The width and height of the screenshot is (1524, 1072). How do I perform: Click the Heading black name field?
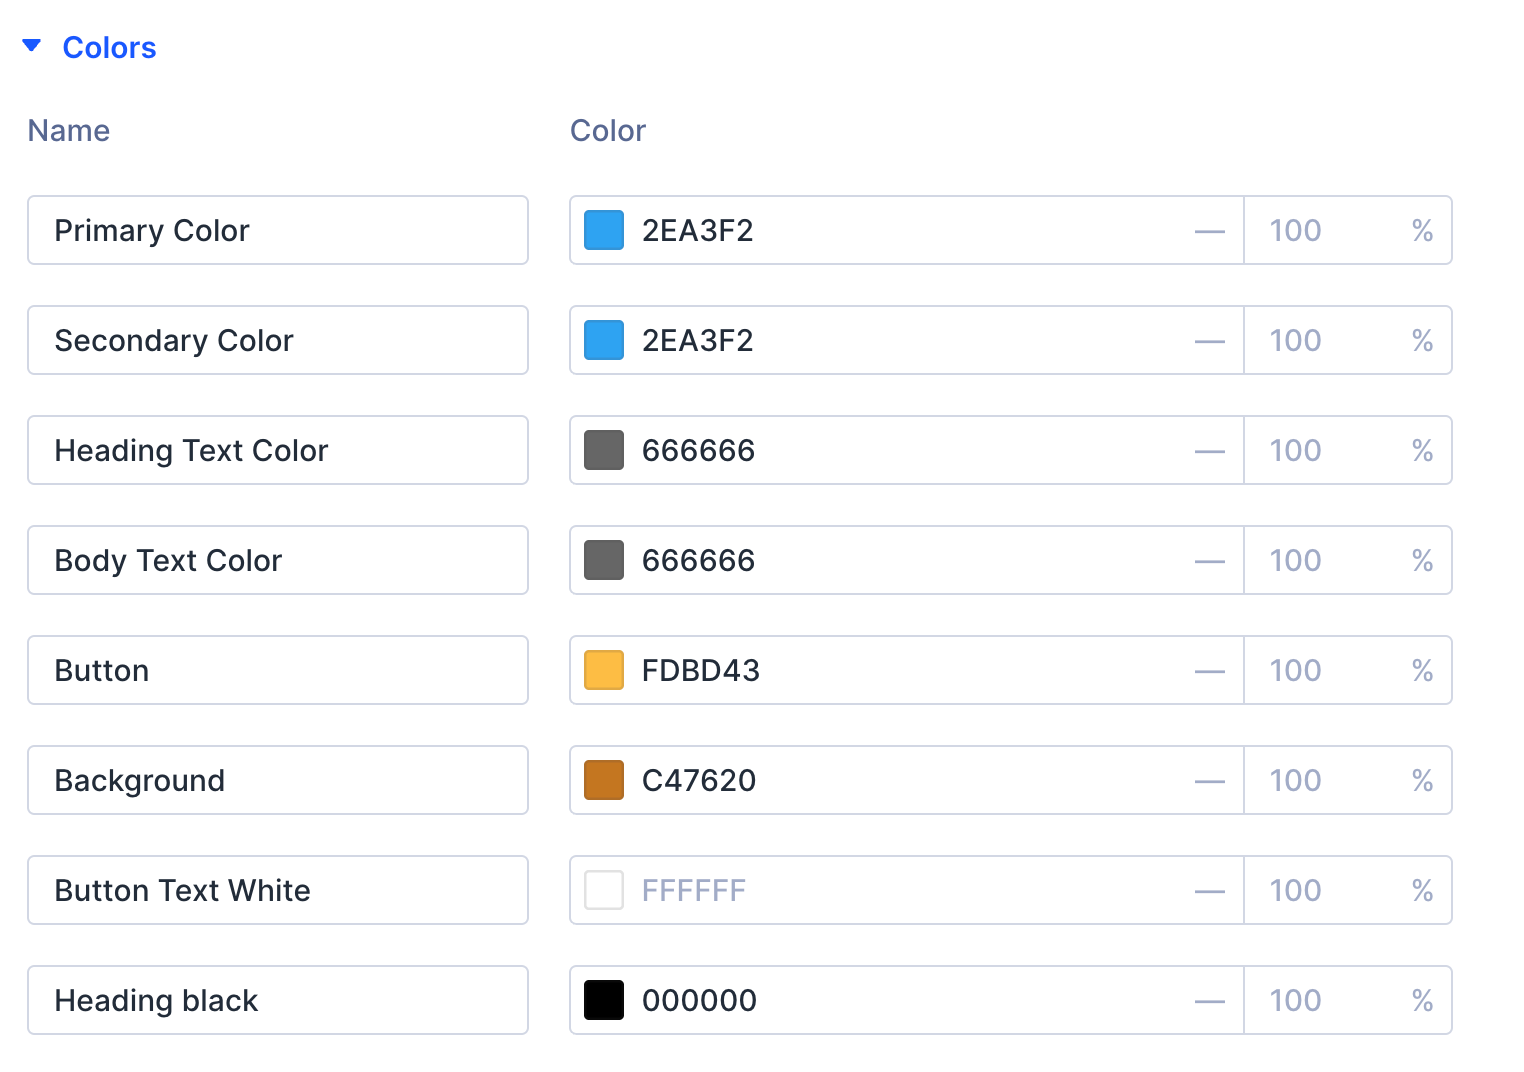click(x=278, y=1000)
